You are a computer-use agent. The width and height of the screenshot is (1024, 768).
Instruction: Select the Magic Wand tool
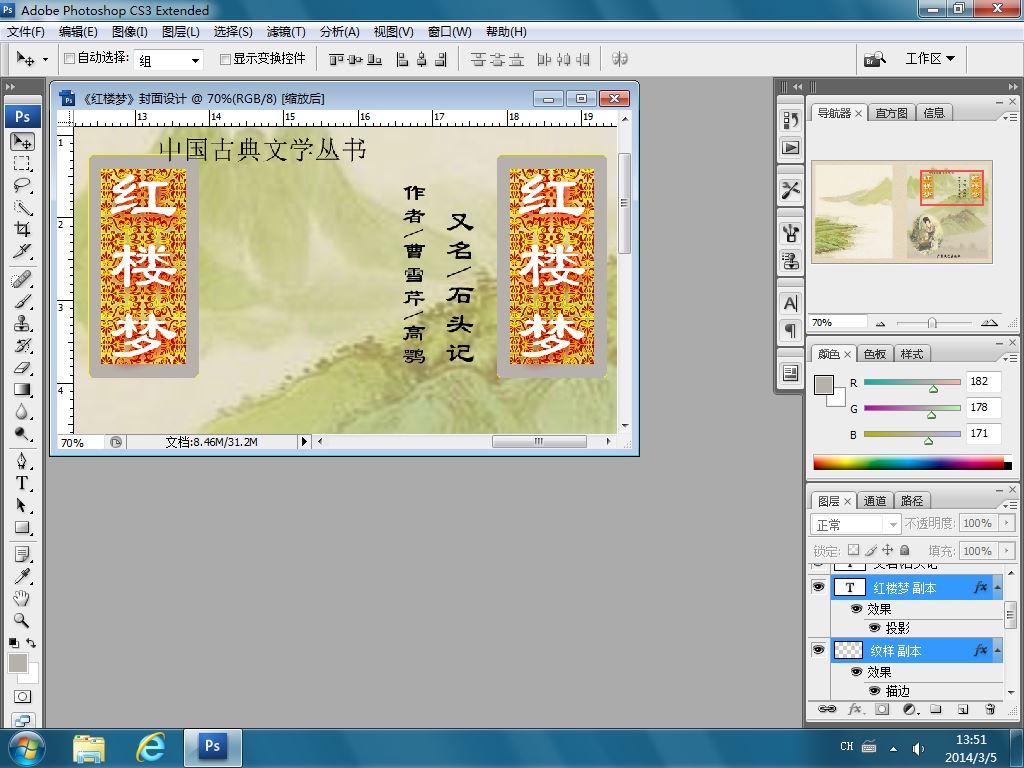22,208
